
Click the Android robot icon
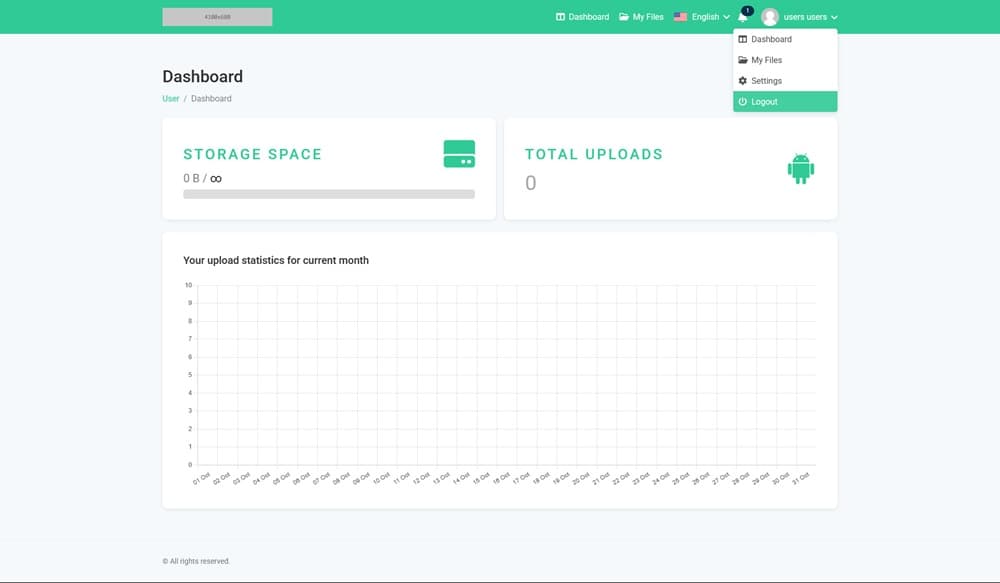tap(801, 168)
